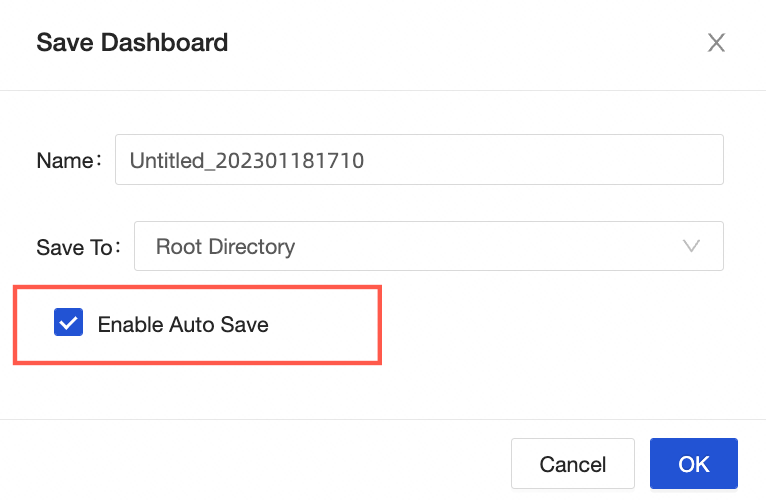Click blank header area beside the title

(x=450, y=43)
